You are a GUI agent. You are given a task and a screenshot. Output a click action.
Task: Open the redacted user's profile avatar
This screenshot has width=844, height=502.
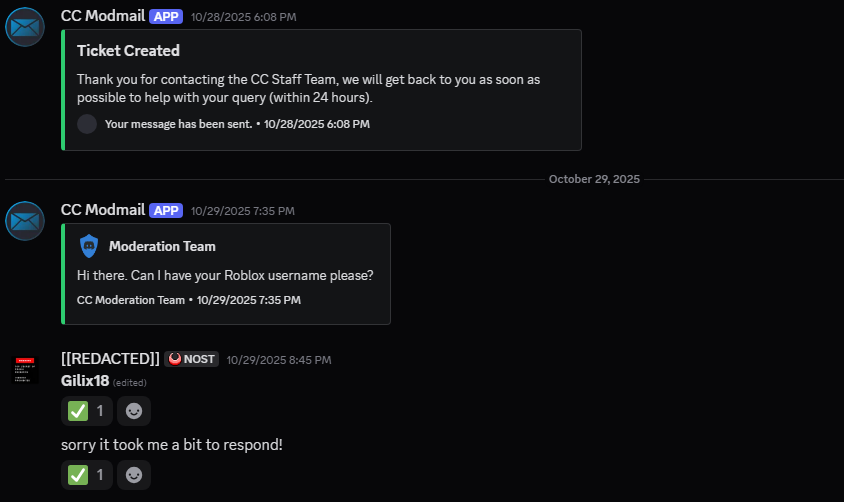pos(25,369)
